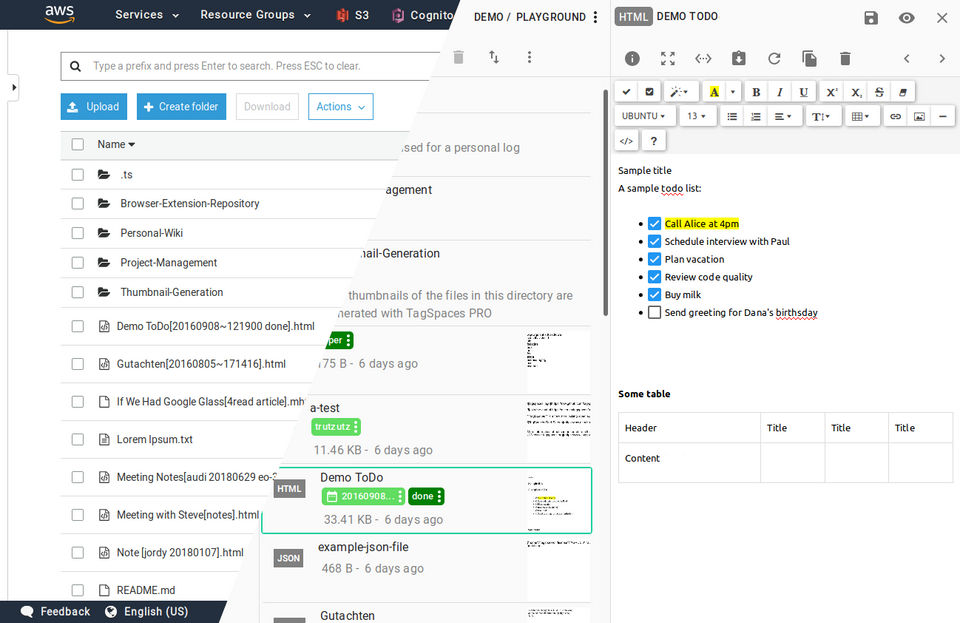Switch to HTML code view

click(x=626, y=141)
